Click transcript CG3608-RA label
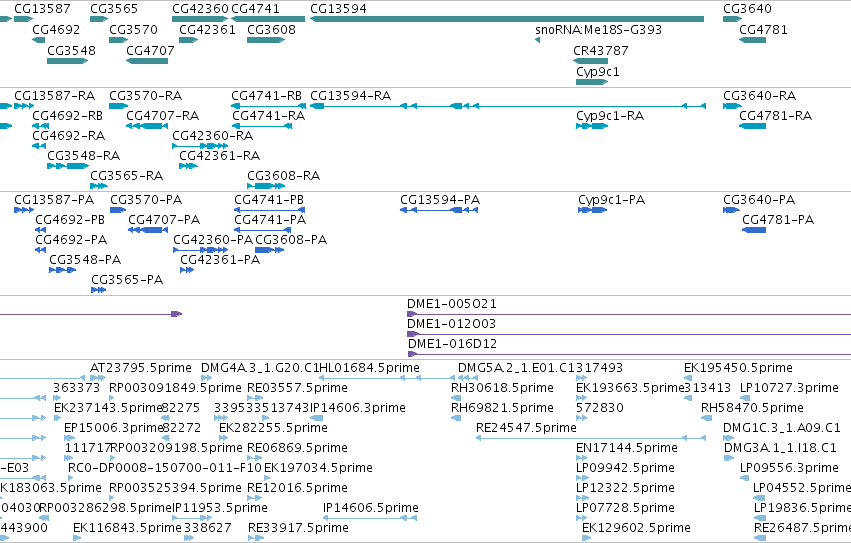 (283, 175)
